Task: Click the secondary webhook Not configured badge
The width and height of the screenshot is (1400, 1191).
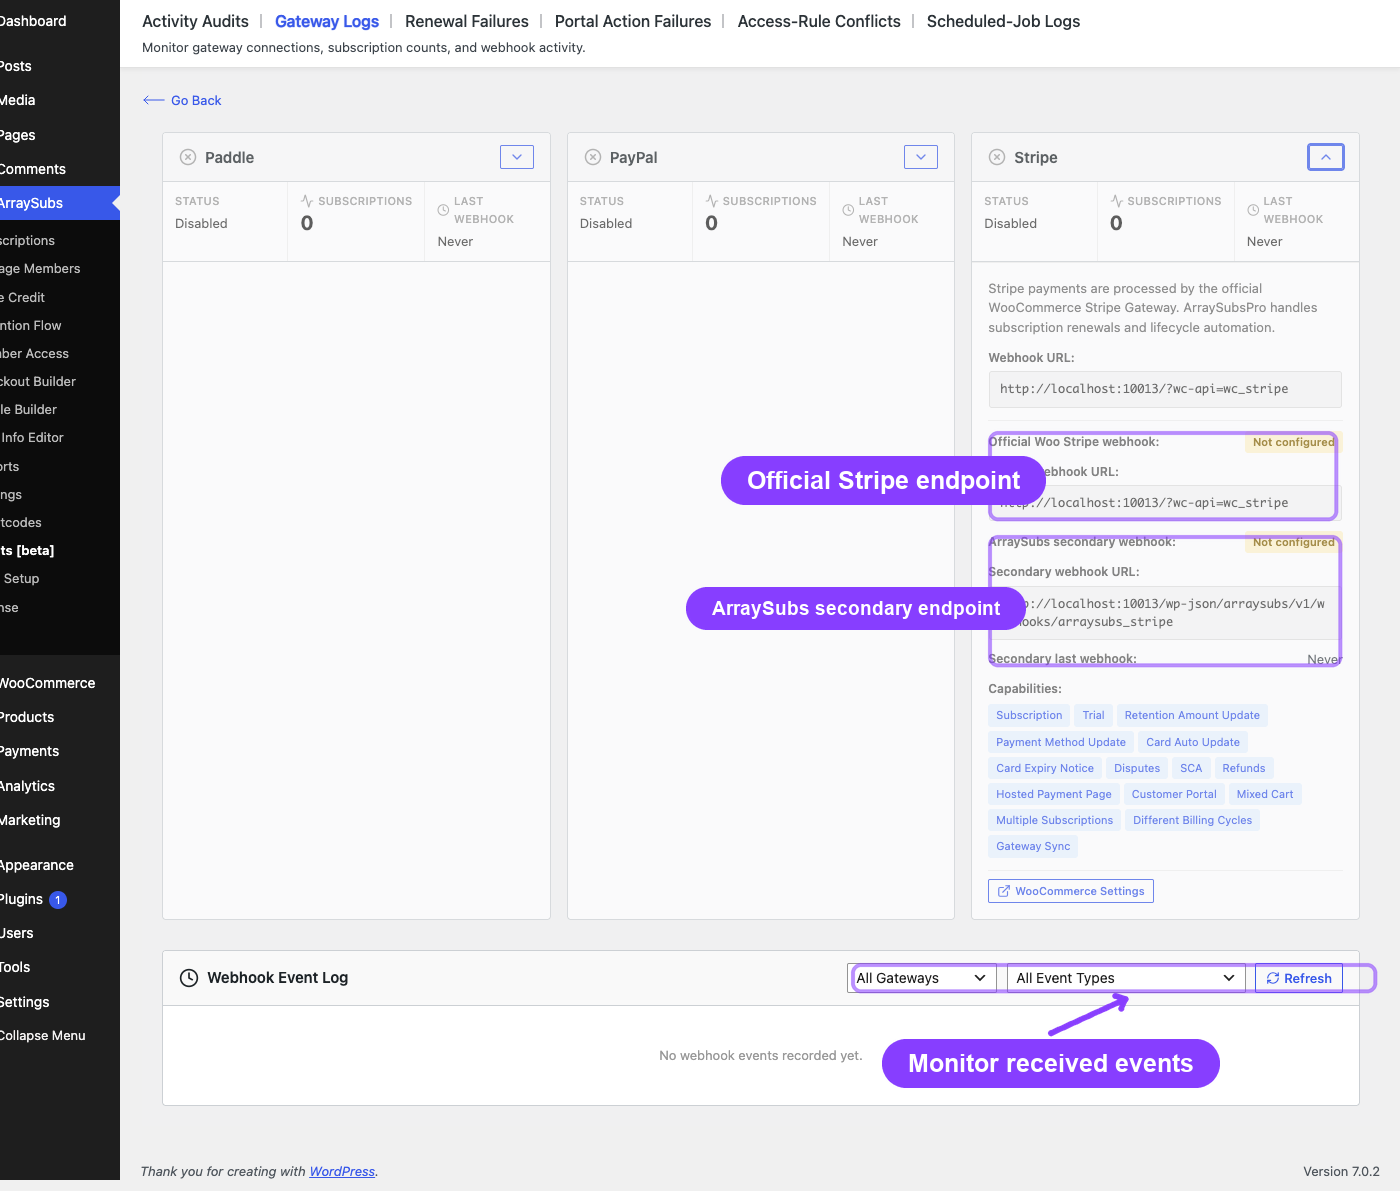Action: pos(1293,542)
